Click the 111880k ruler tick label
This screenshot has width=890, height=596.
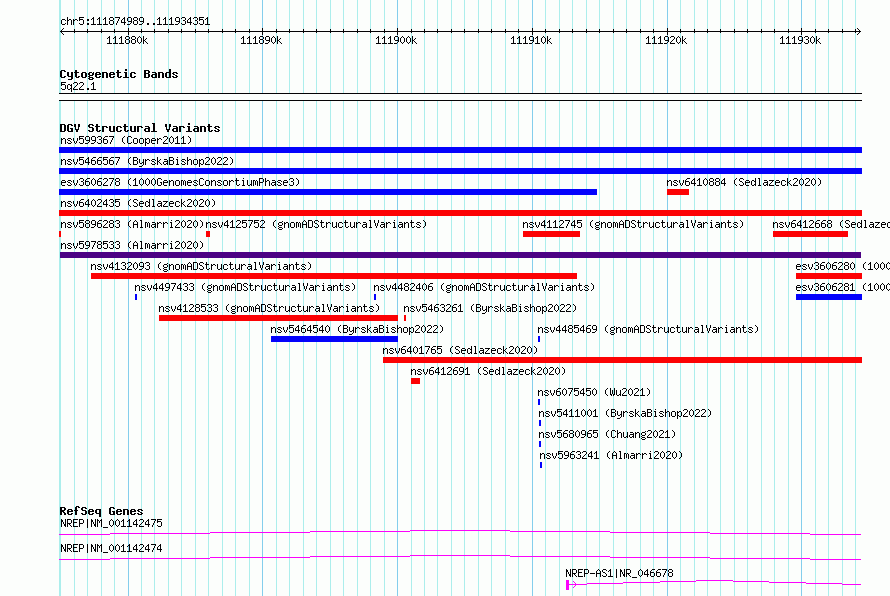(127, 40)
